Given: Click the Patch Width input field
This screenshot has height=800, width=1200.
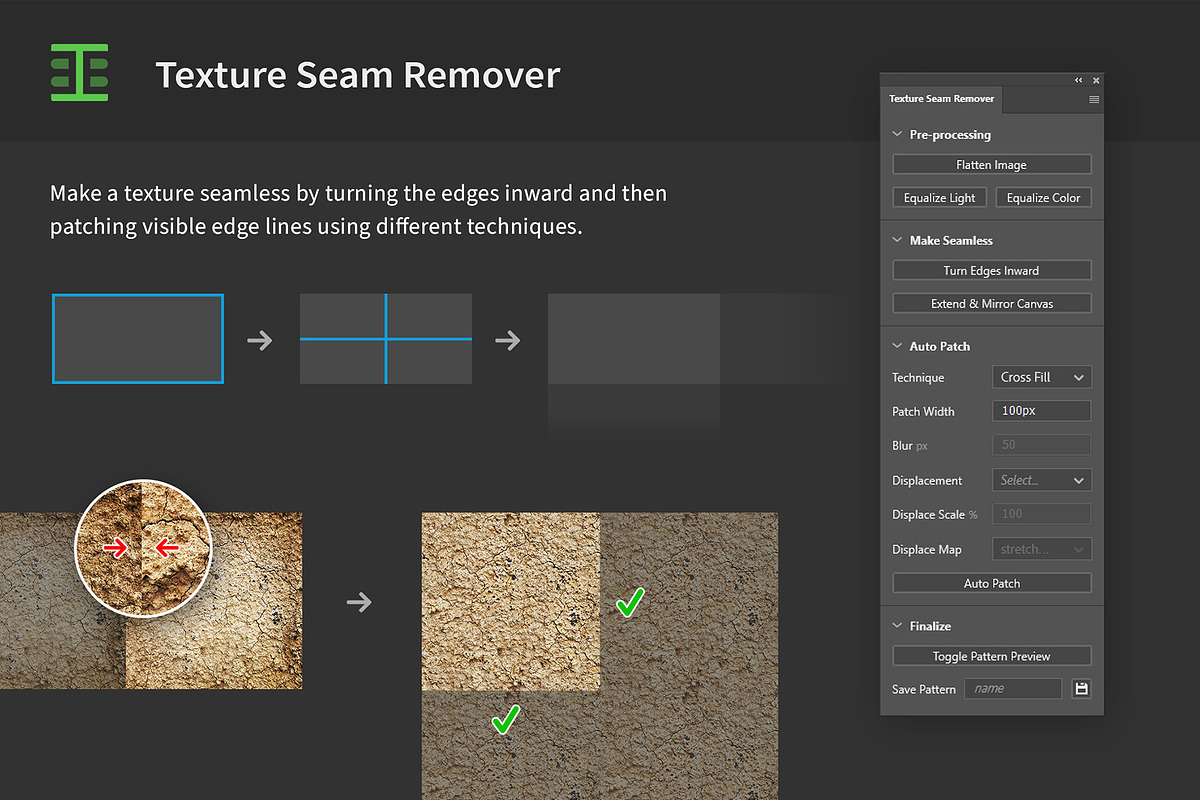Looking at the screenshot, I should 1041,410.
